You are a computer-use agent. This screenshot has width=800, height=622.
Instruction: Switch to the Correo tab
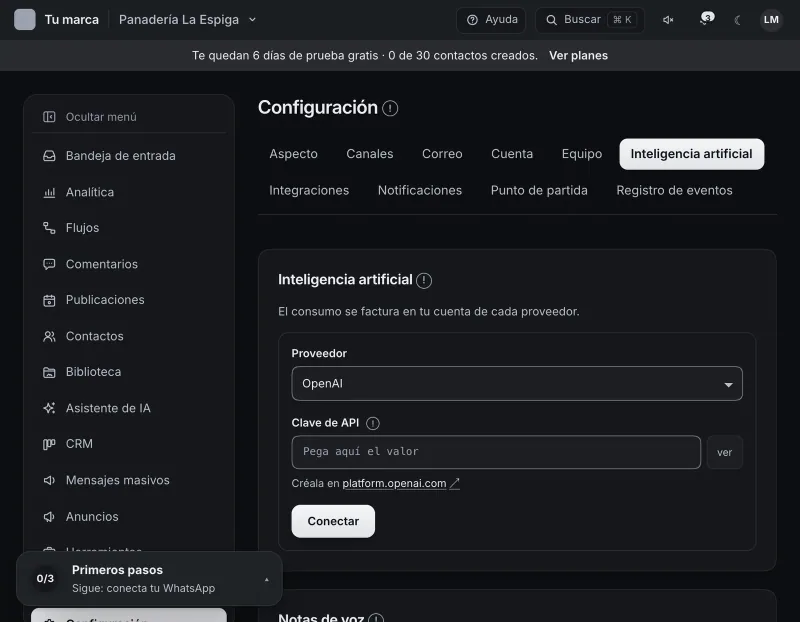point(442,154)
